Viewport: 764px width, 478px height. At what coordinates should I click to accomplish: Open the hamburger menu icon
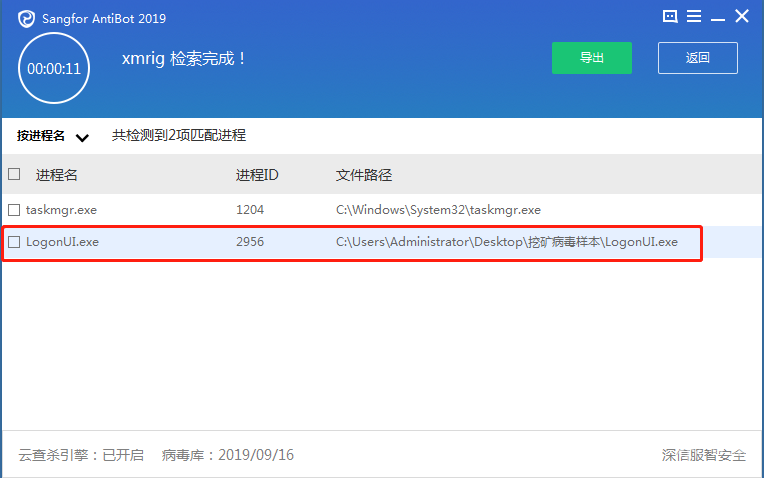coord(694,17)
